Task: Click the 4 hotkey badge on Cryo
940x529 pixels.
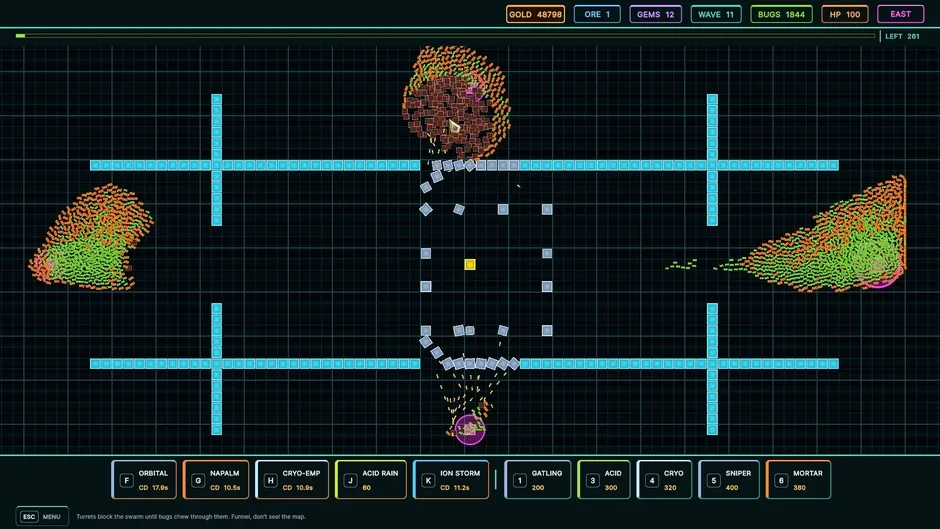Action: pos(652,480)
